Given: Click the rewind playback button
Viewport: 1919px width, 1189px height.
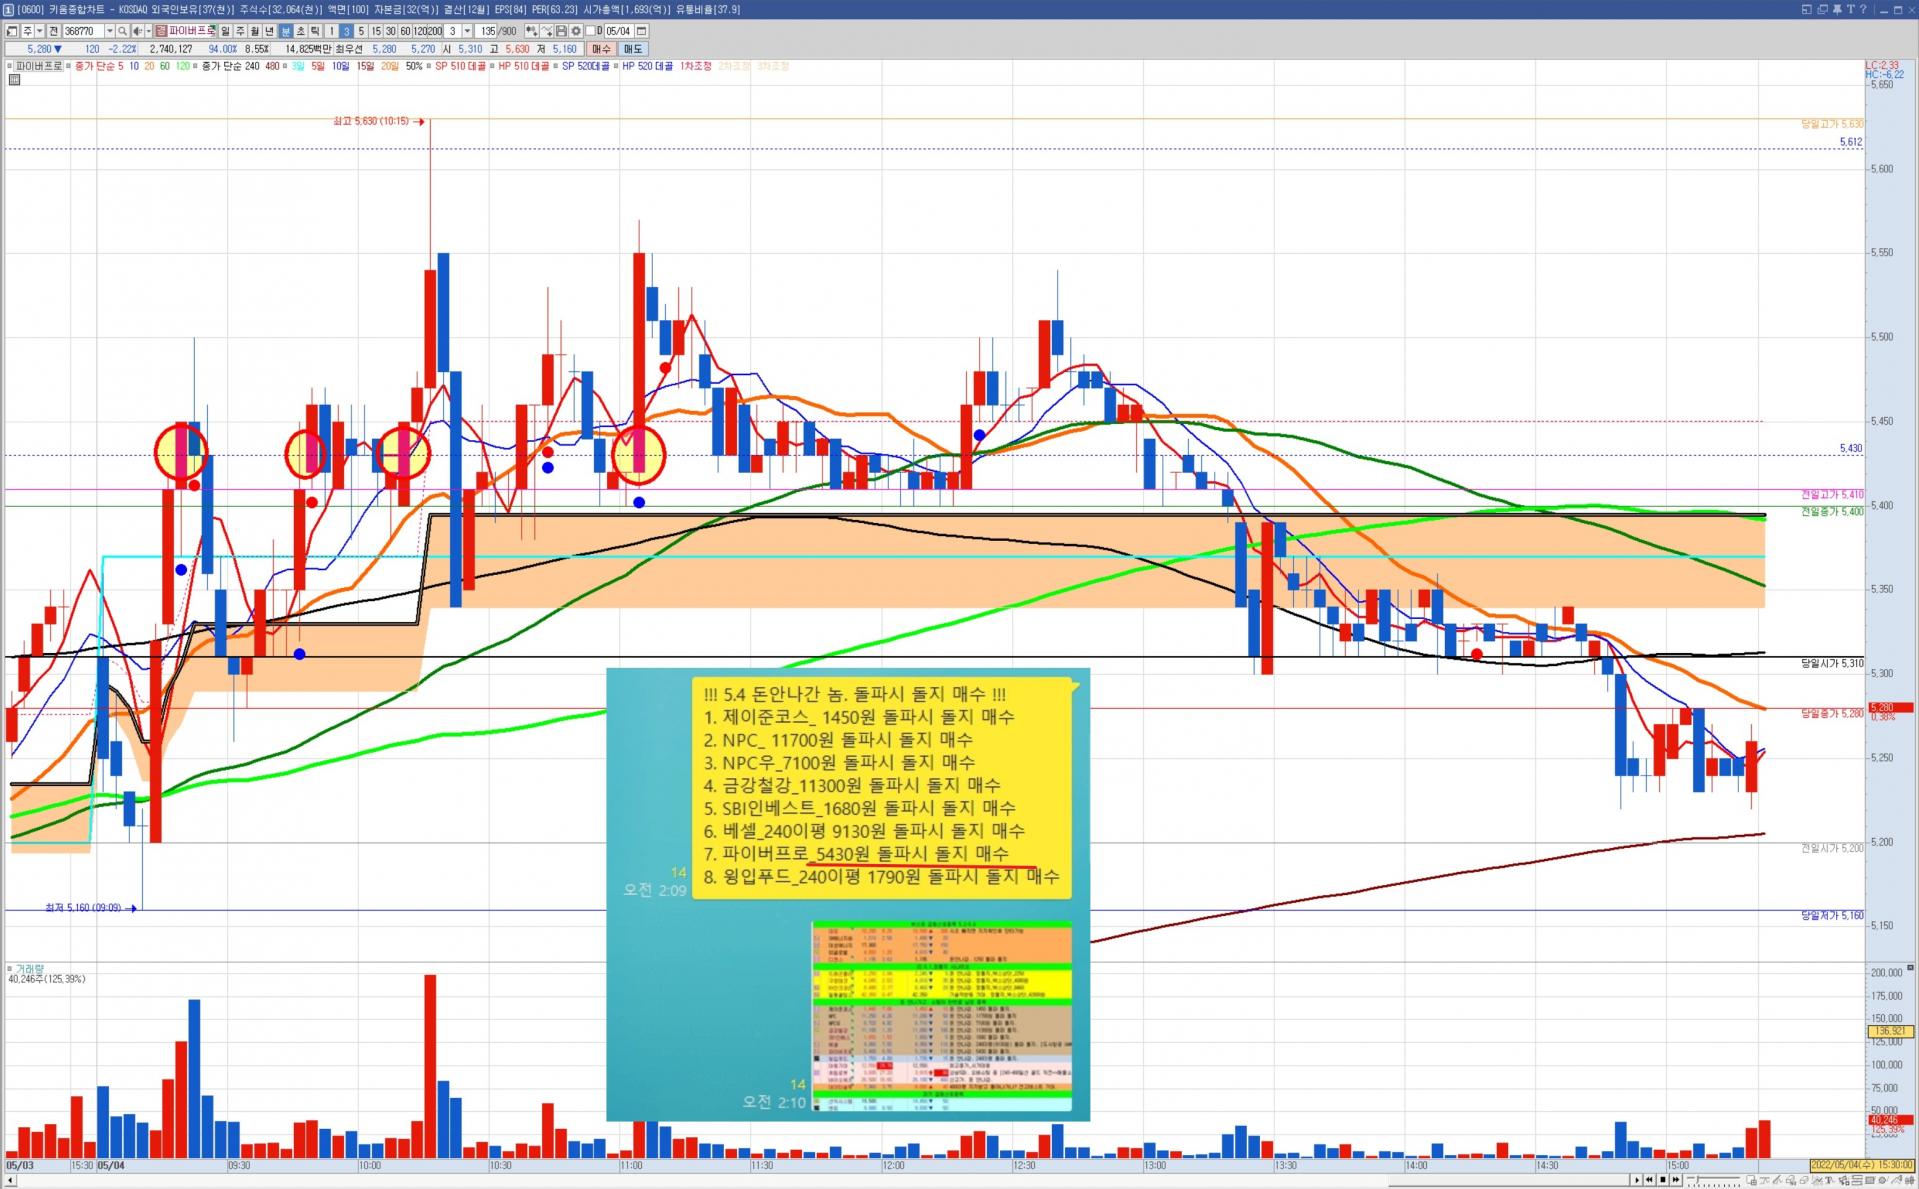Looking at the screenshot, I should [1649, 1180].
